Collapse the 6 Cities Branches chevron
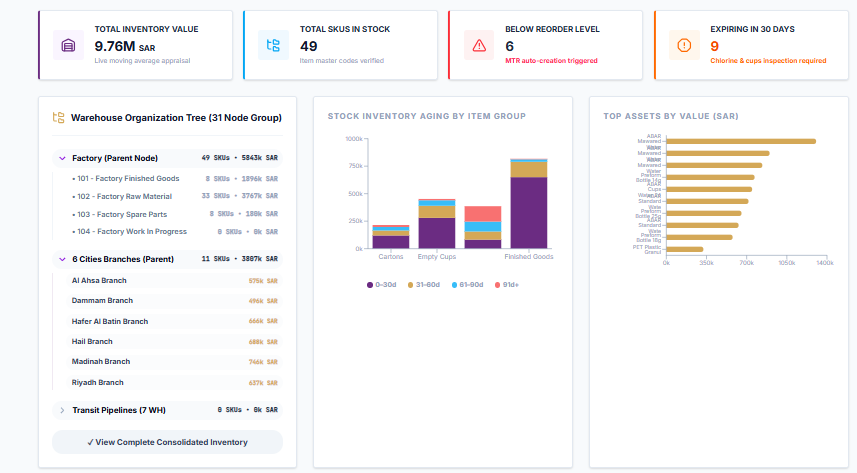 [62, 259]
